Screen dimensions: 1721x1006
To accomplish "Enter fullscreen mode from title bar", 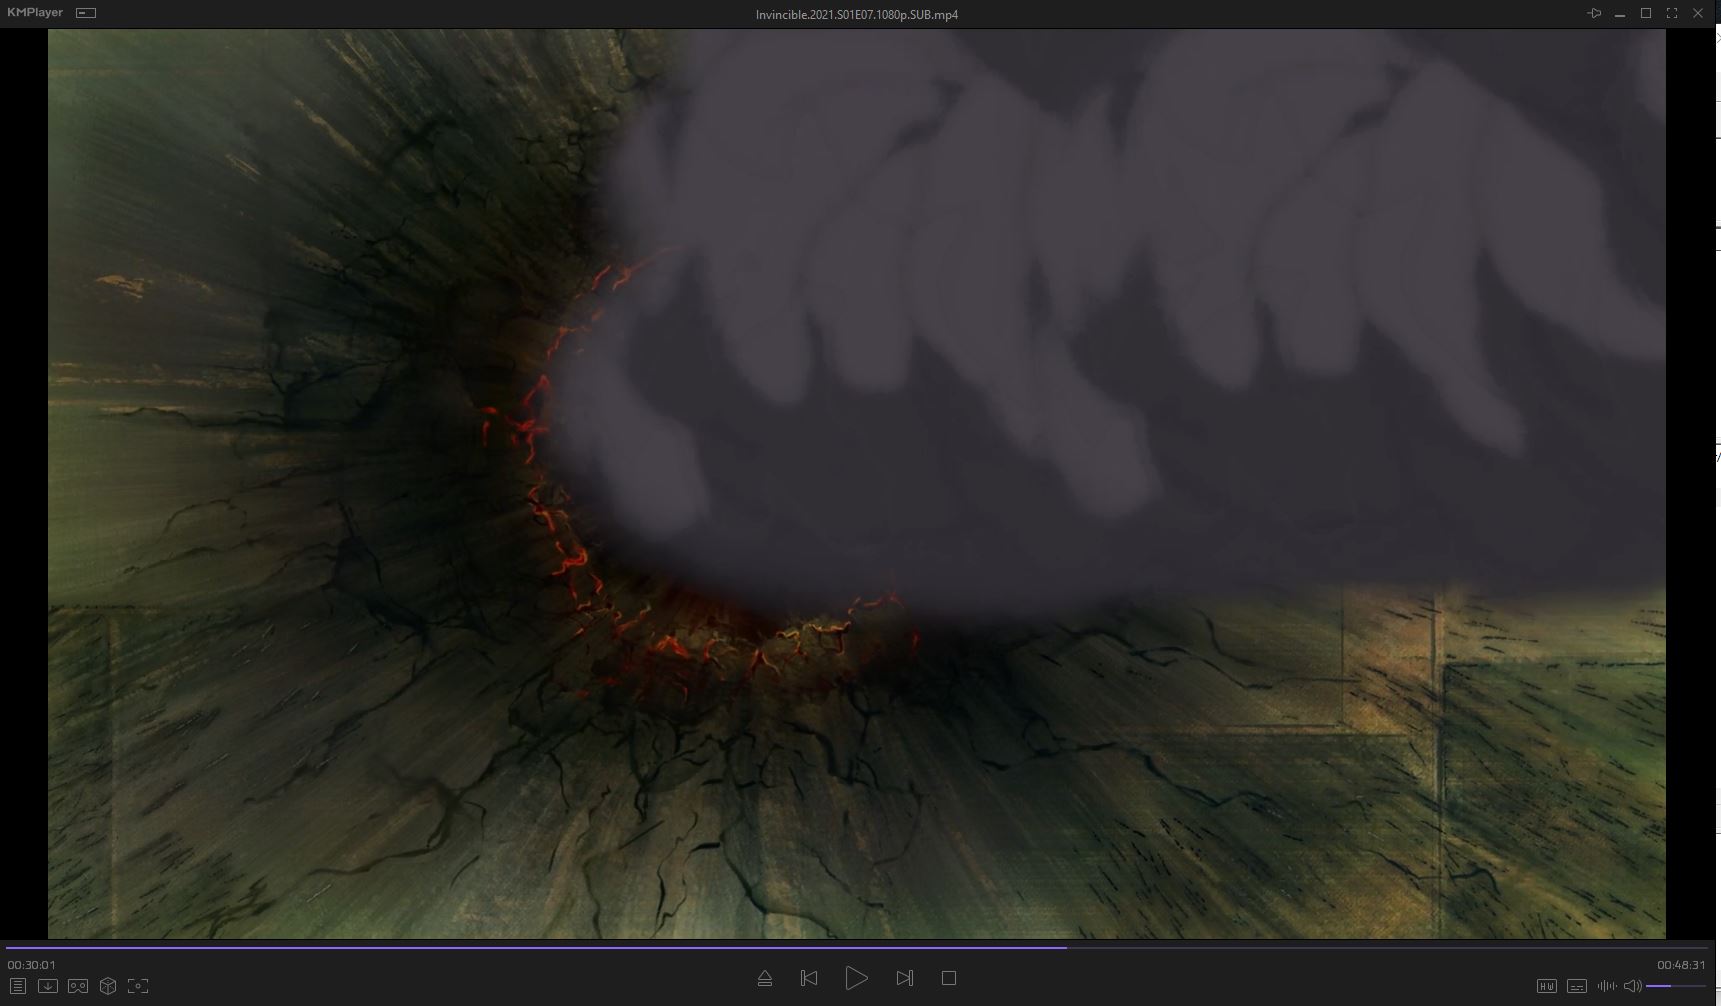I will pyautogui.click(x=1672, y=13).
